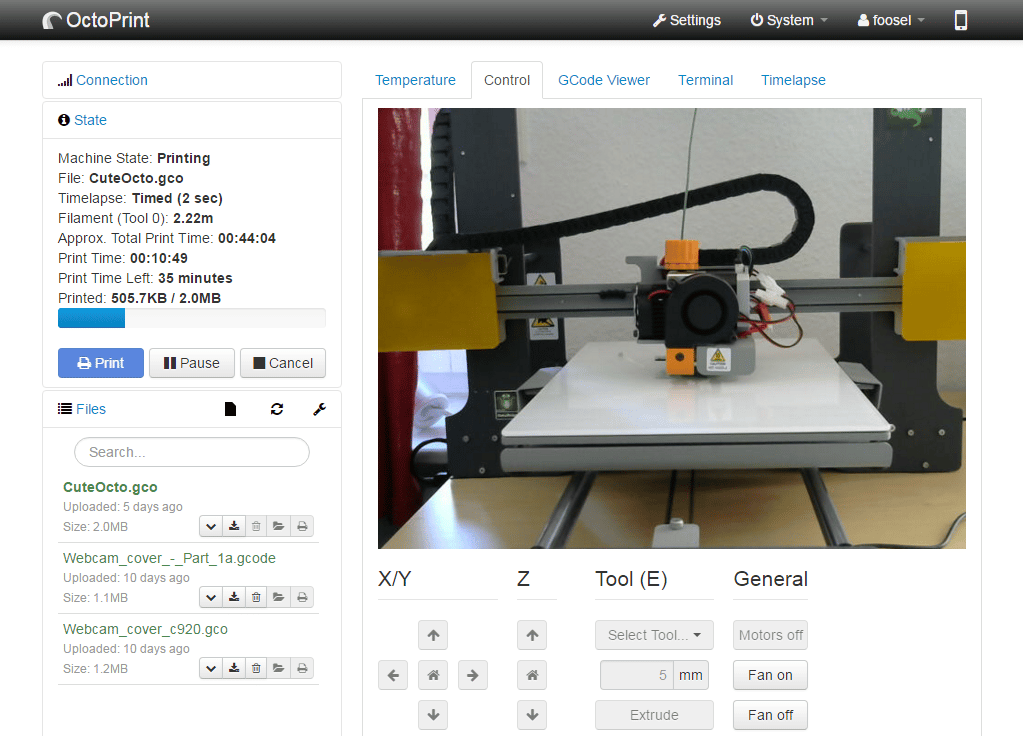Jog X axis right arrow

tap(473, 676)
